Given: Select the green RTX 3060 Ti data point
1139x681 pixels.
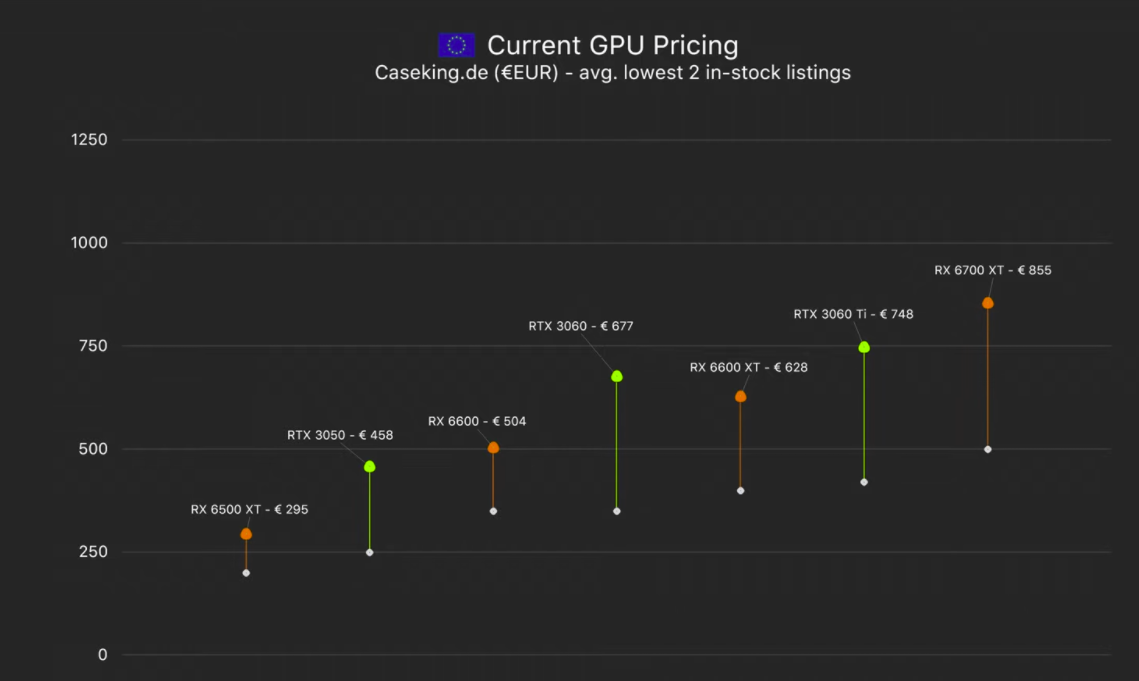Looking at the screenshot, I should point(864,347).
